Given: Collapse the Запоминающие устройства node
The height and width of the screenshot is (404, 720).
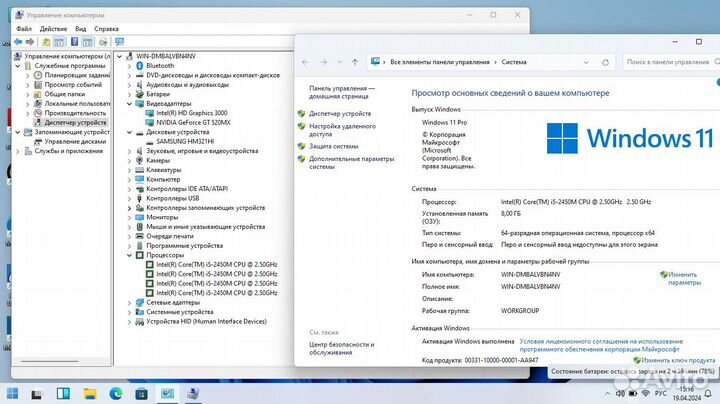Looking at the screenshot, I should (18, 132).
